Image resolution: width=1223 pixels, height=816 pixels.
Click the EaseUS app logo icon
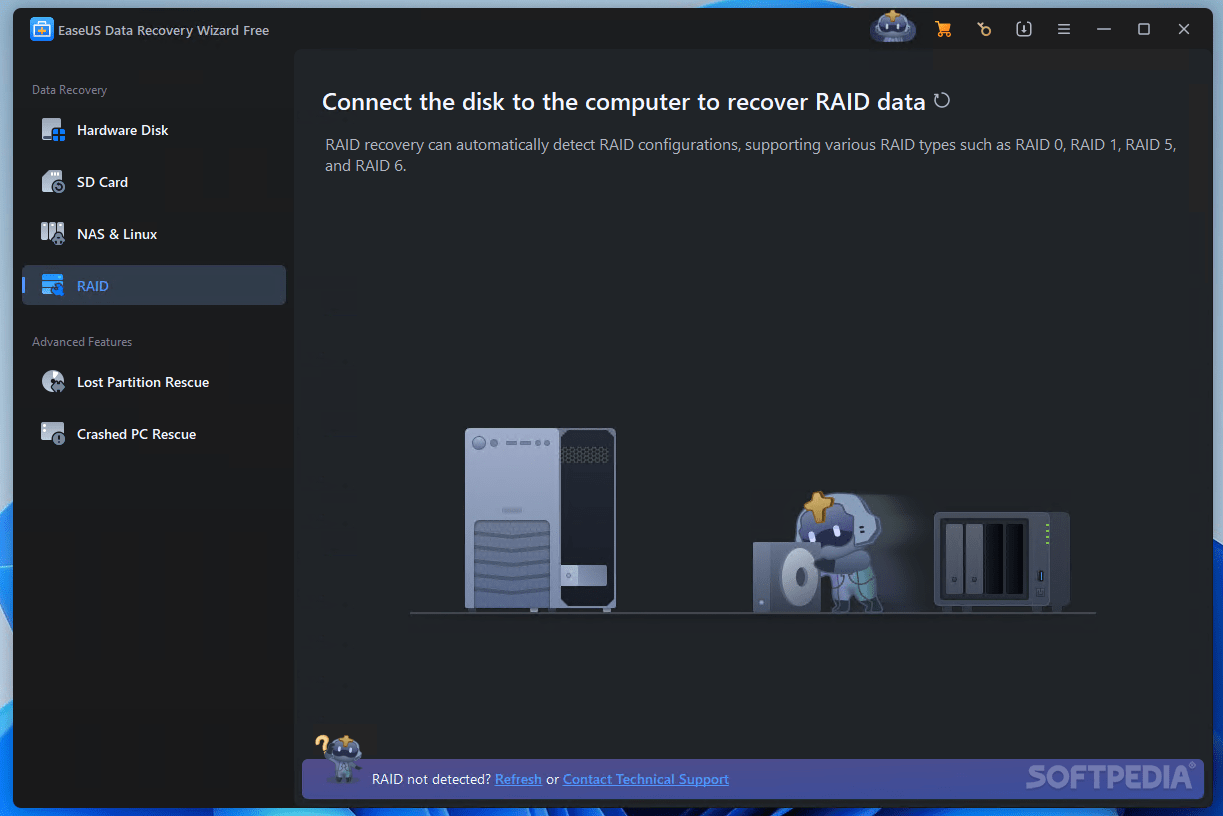(x=41, y=30)
